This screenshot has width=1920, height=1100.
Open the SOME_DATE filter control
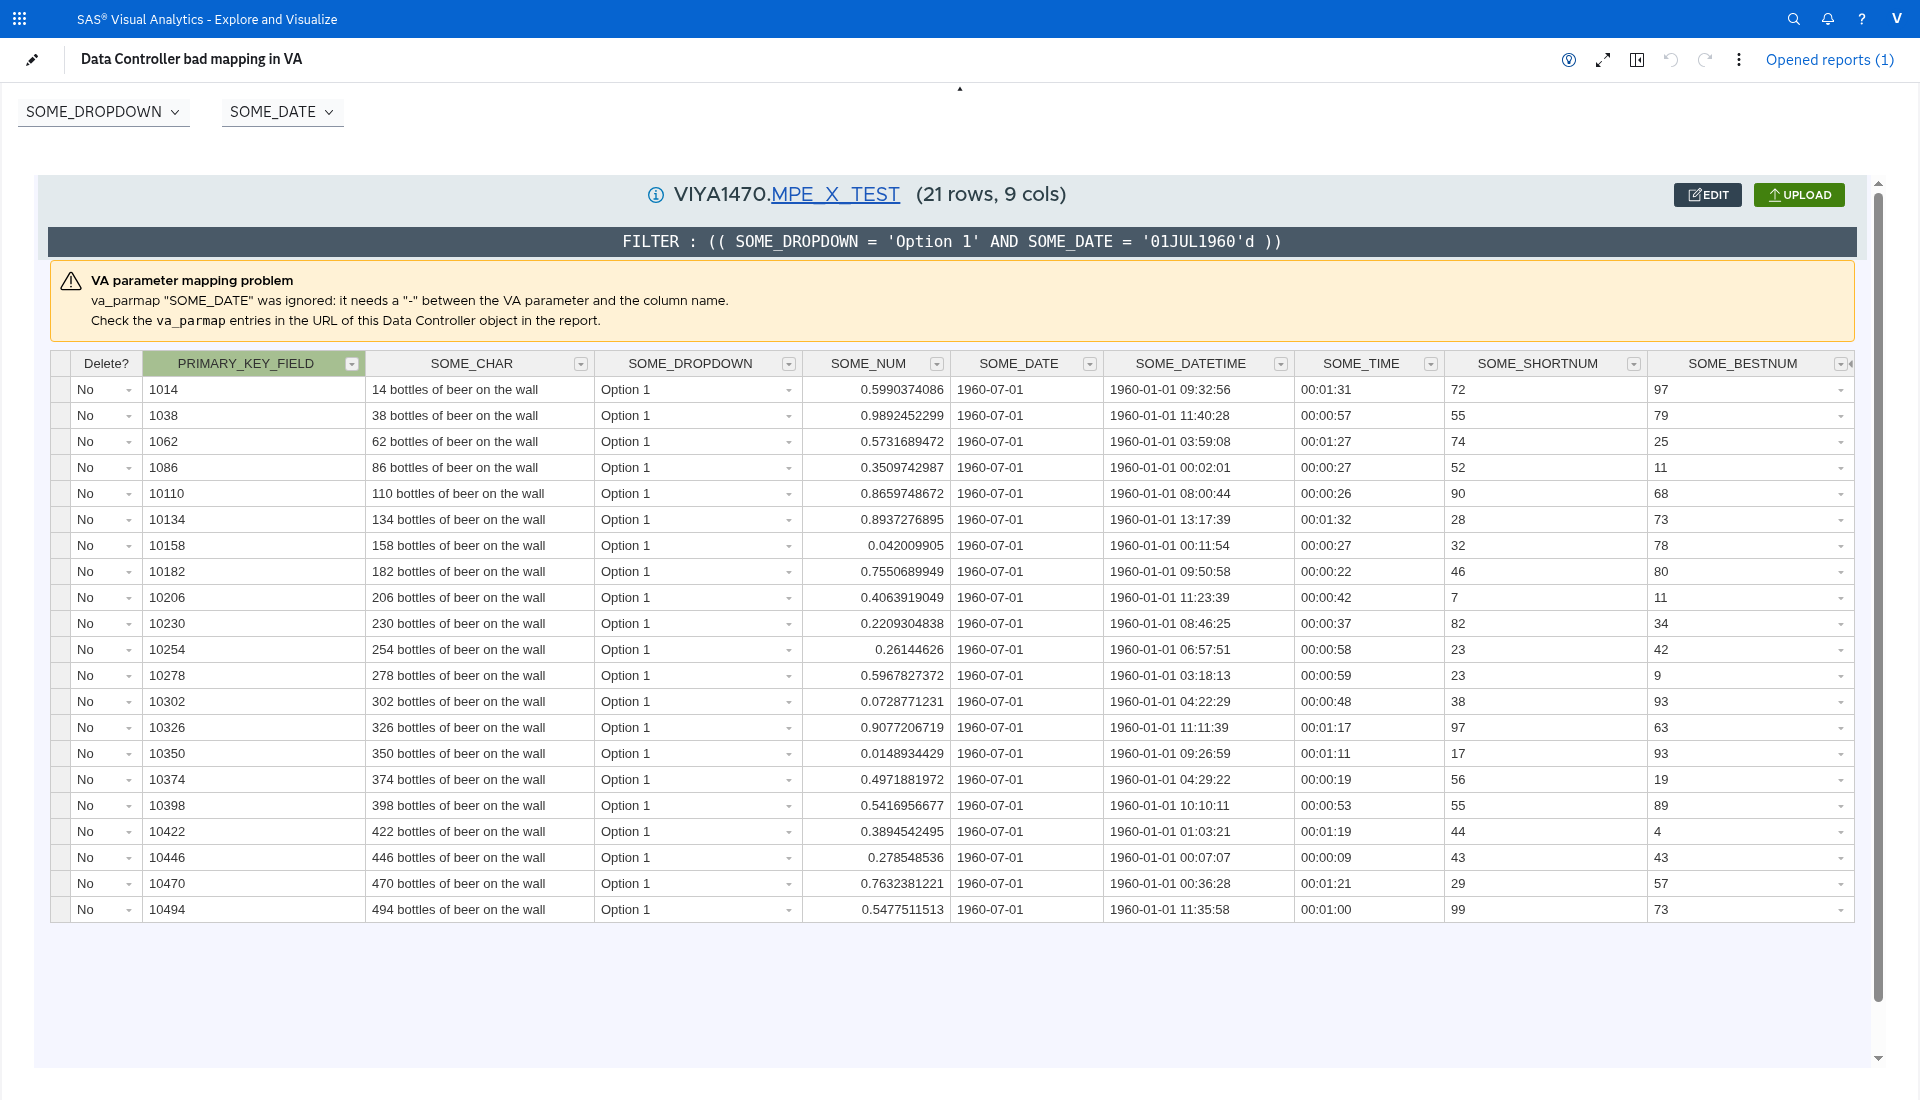pos(282,112)
